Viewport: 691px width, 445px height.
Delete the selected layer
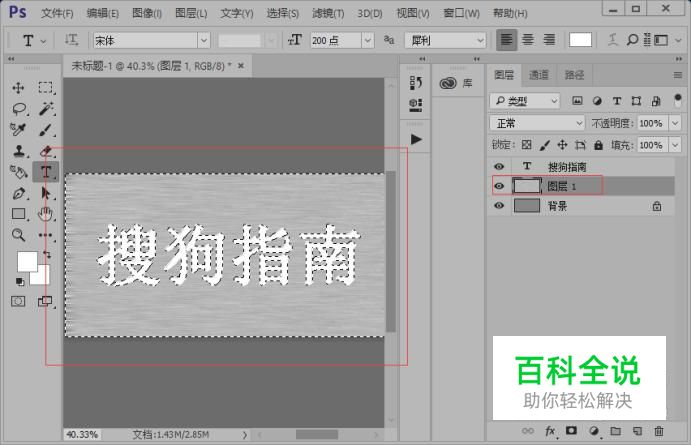click(x=659, y=431)
